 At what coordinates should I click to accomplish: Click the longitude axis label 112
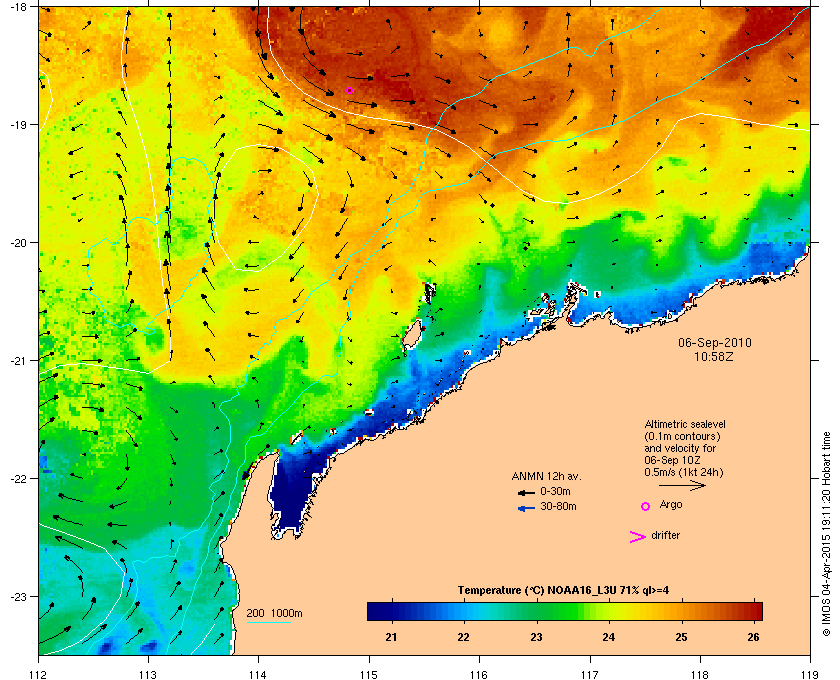(39, 675)
